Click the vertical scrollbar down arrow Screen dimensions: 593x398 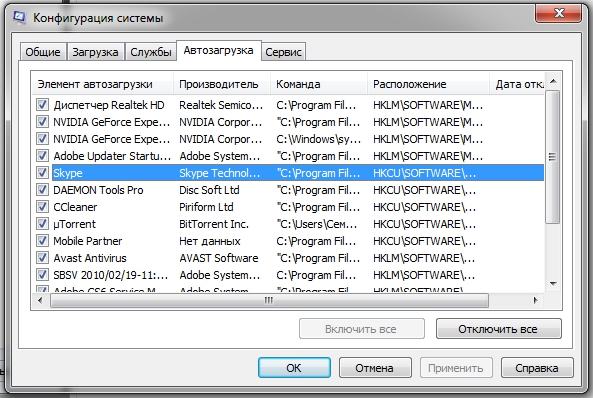(553, 284)
